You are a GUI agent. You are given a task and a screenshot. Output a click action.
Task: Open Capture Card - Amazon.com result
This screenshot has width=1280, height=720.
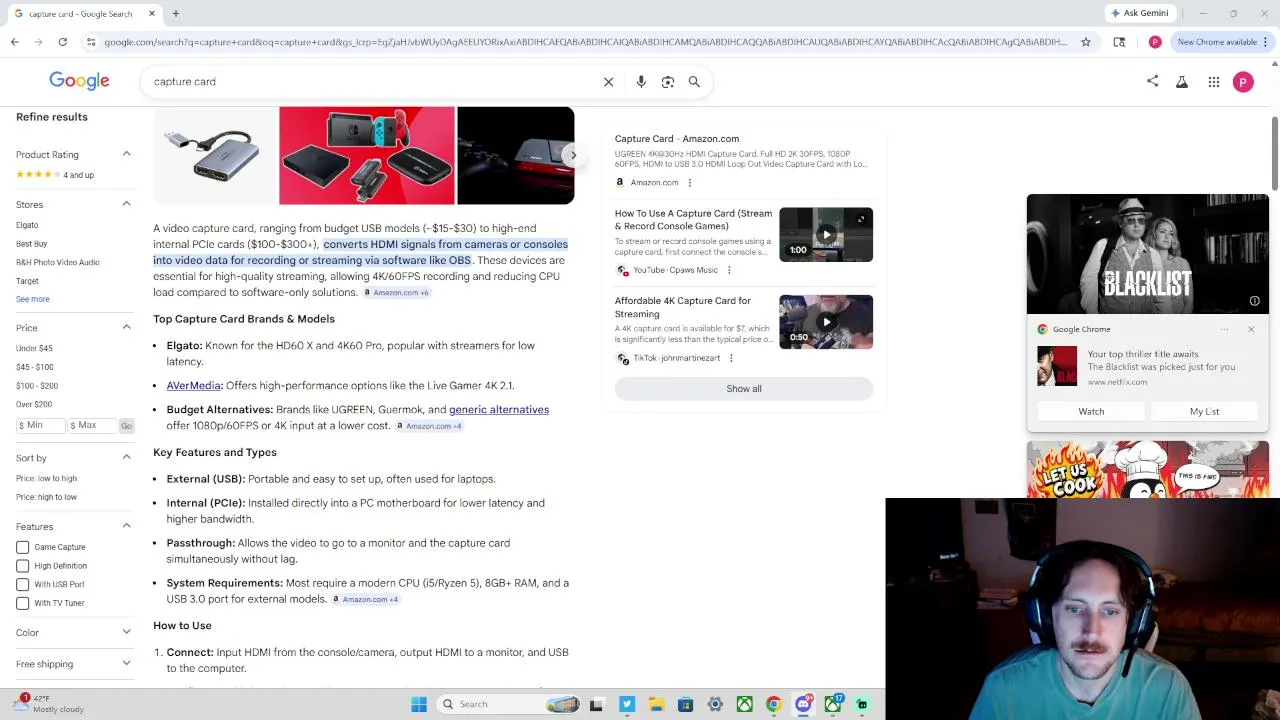677,139
